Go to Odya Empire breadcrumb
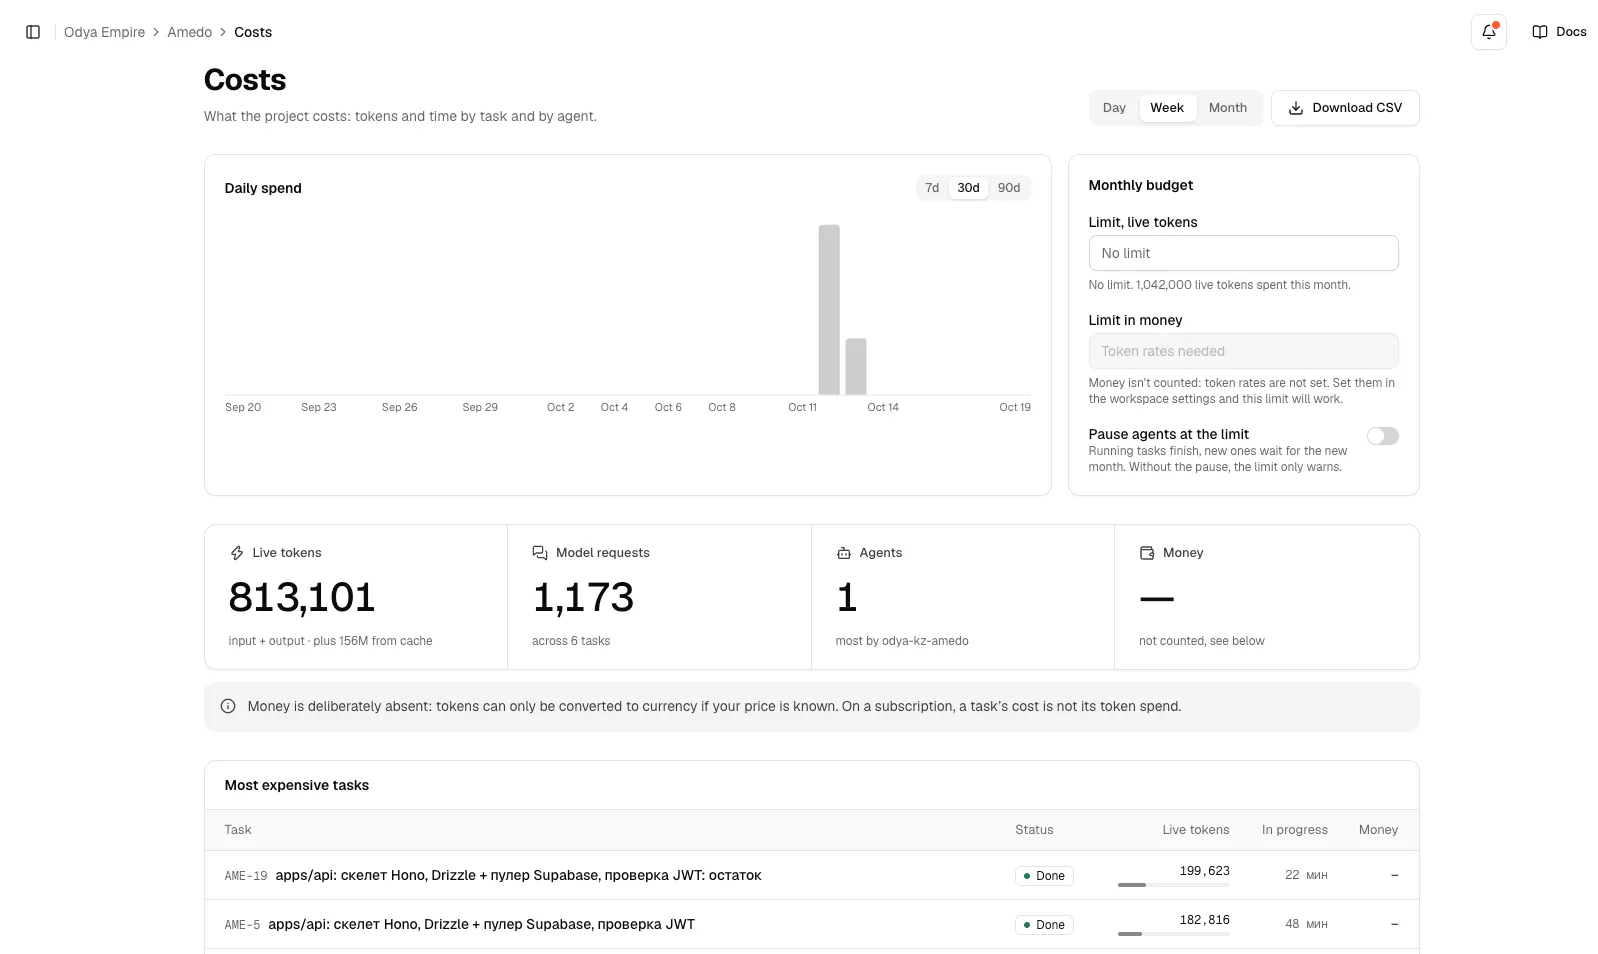1598x954 pixels. [104, 32]
